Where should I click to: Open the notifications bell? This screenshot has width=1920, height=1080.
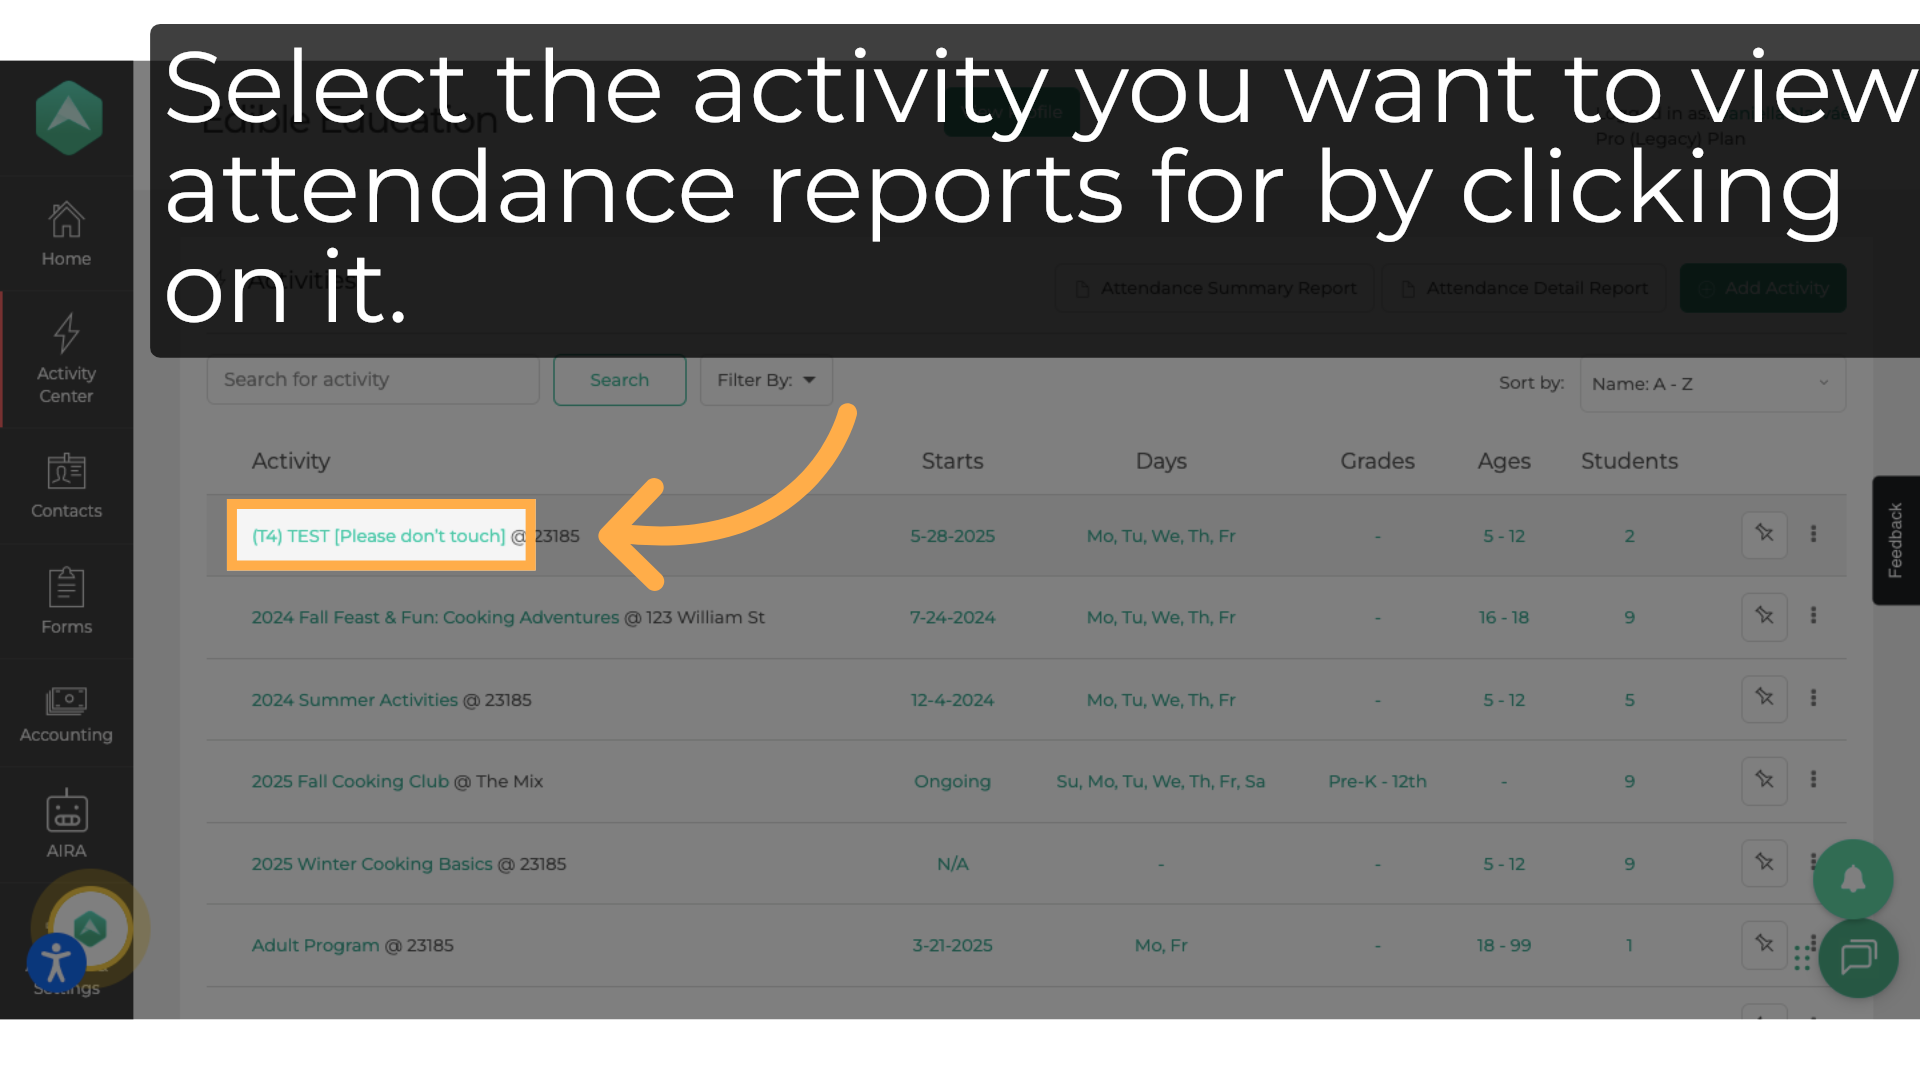point(1851,879)
